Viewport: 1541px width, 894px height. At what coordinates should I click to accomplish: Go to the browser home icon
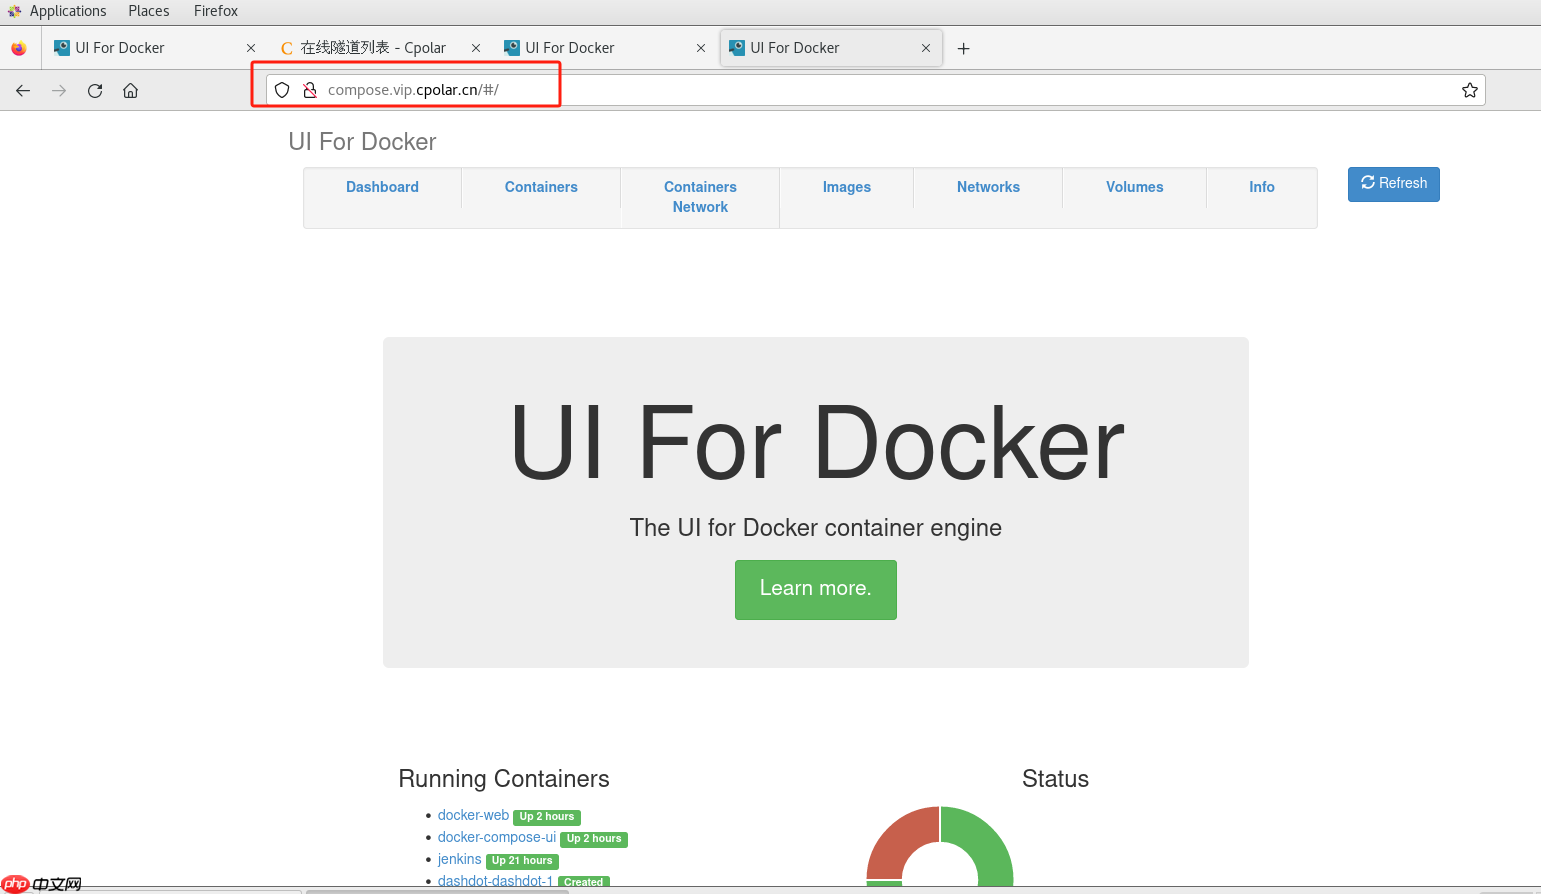pos(130,91)
